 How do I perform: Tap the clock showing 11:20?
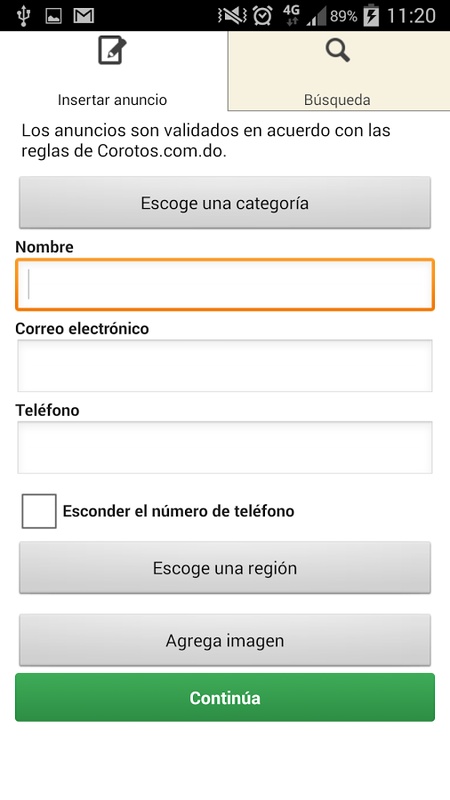(411, 16)
